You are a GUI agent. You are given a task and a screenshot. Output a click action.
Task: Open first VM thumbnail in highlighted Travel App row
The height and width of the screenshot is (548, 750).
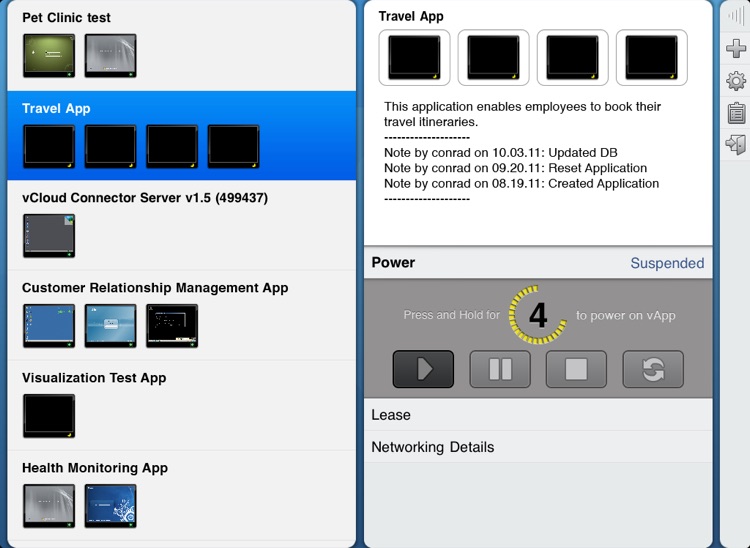49,146
